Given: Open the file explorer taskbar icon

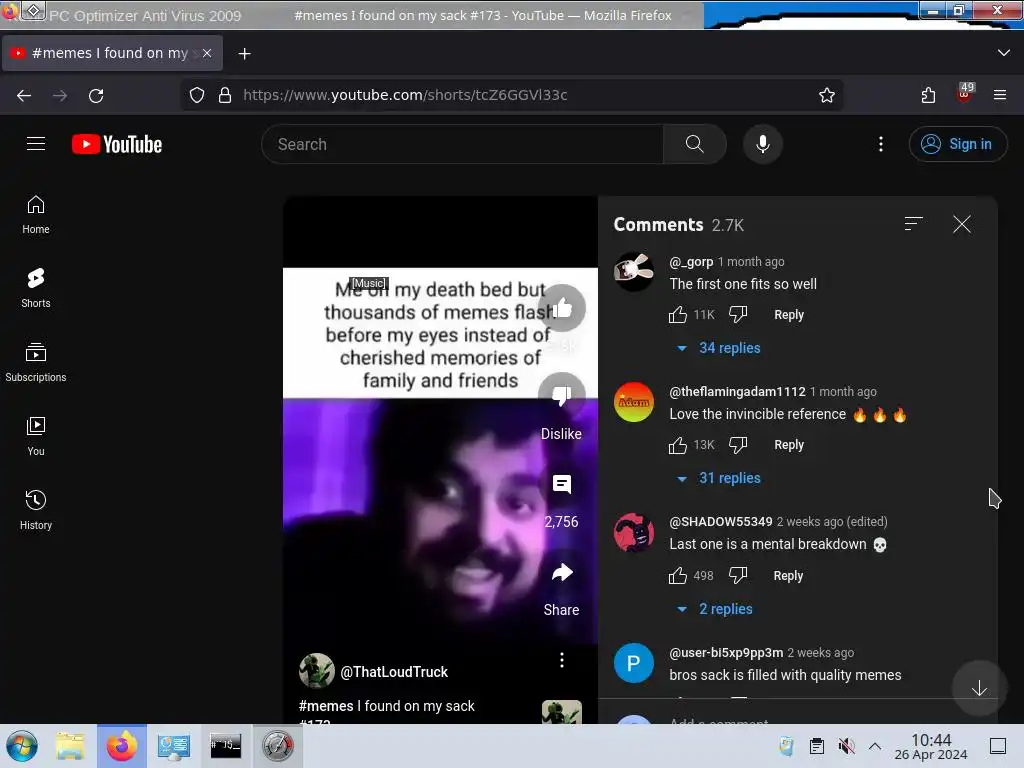Looking at the screenshot, I should click(x=70, y=746).
